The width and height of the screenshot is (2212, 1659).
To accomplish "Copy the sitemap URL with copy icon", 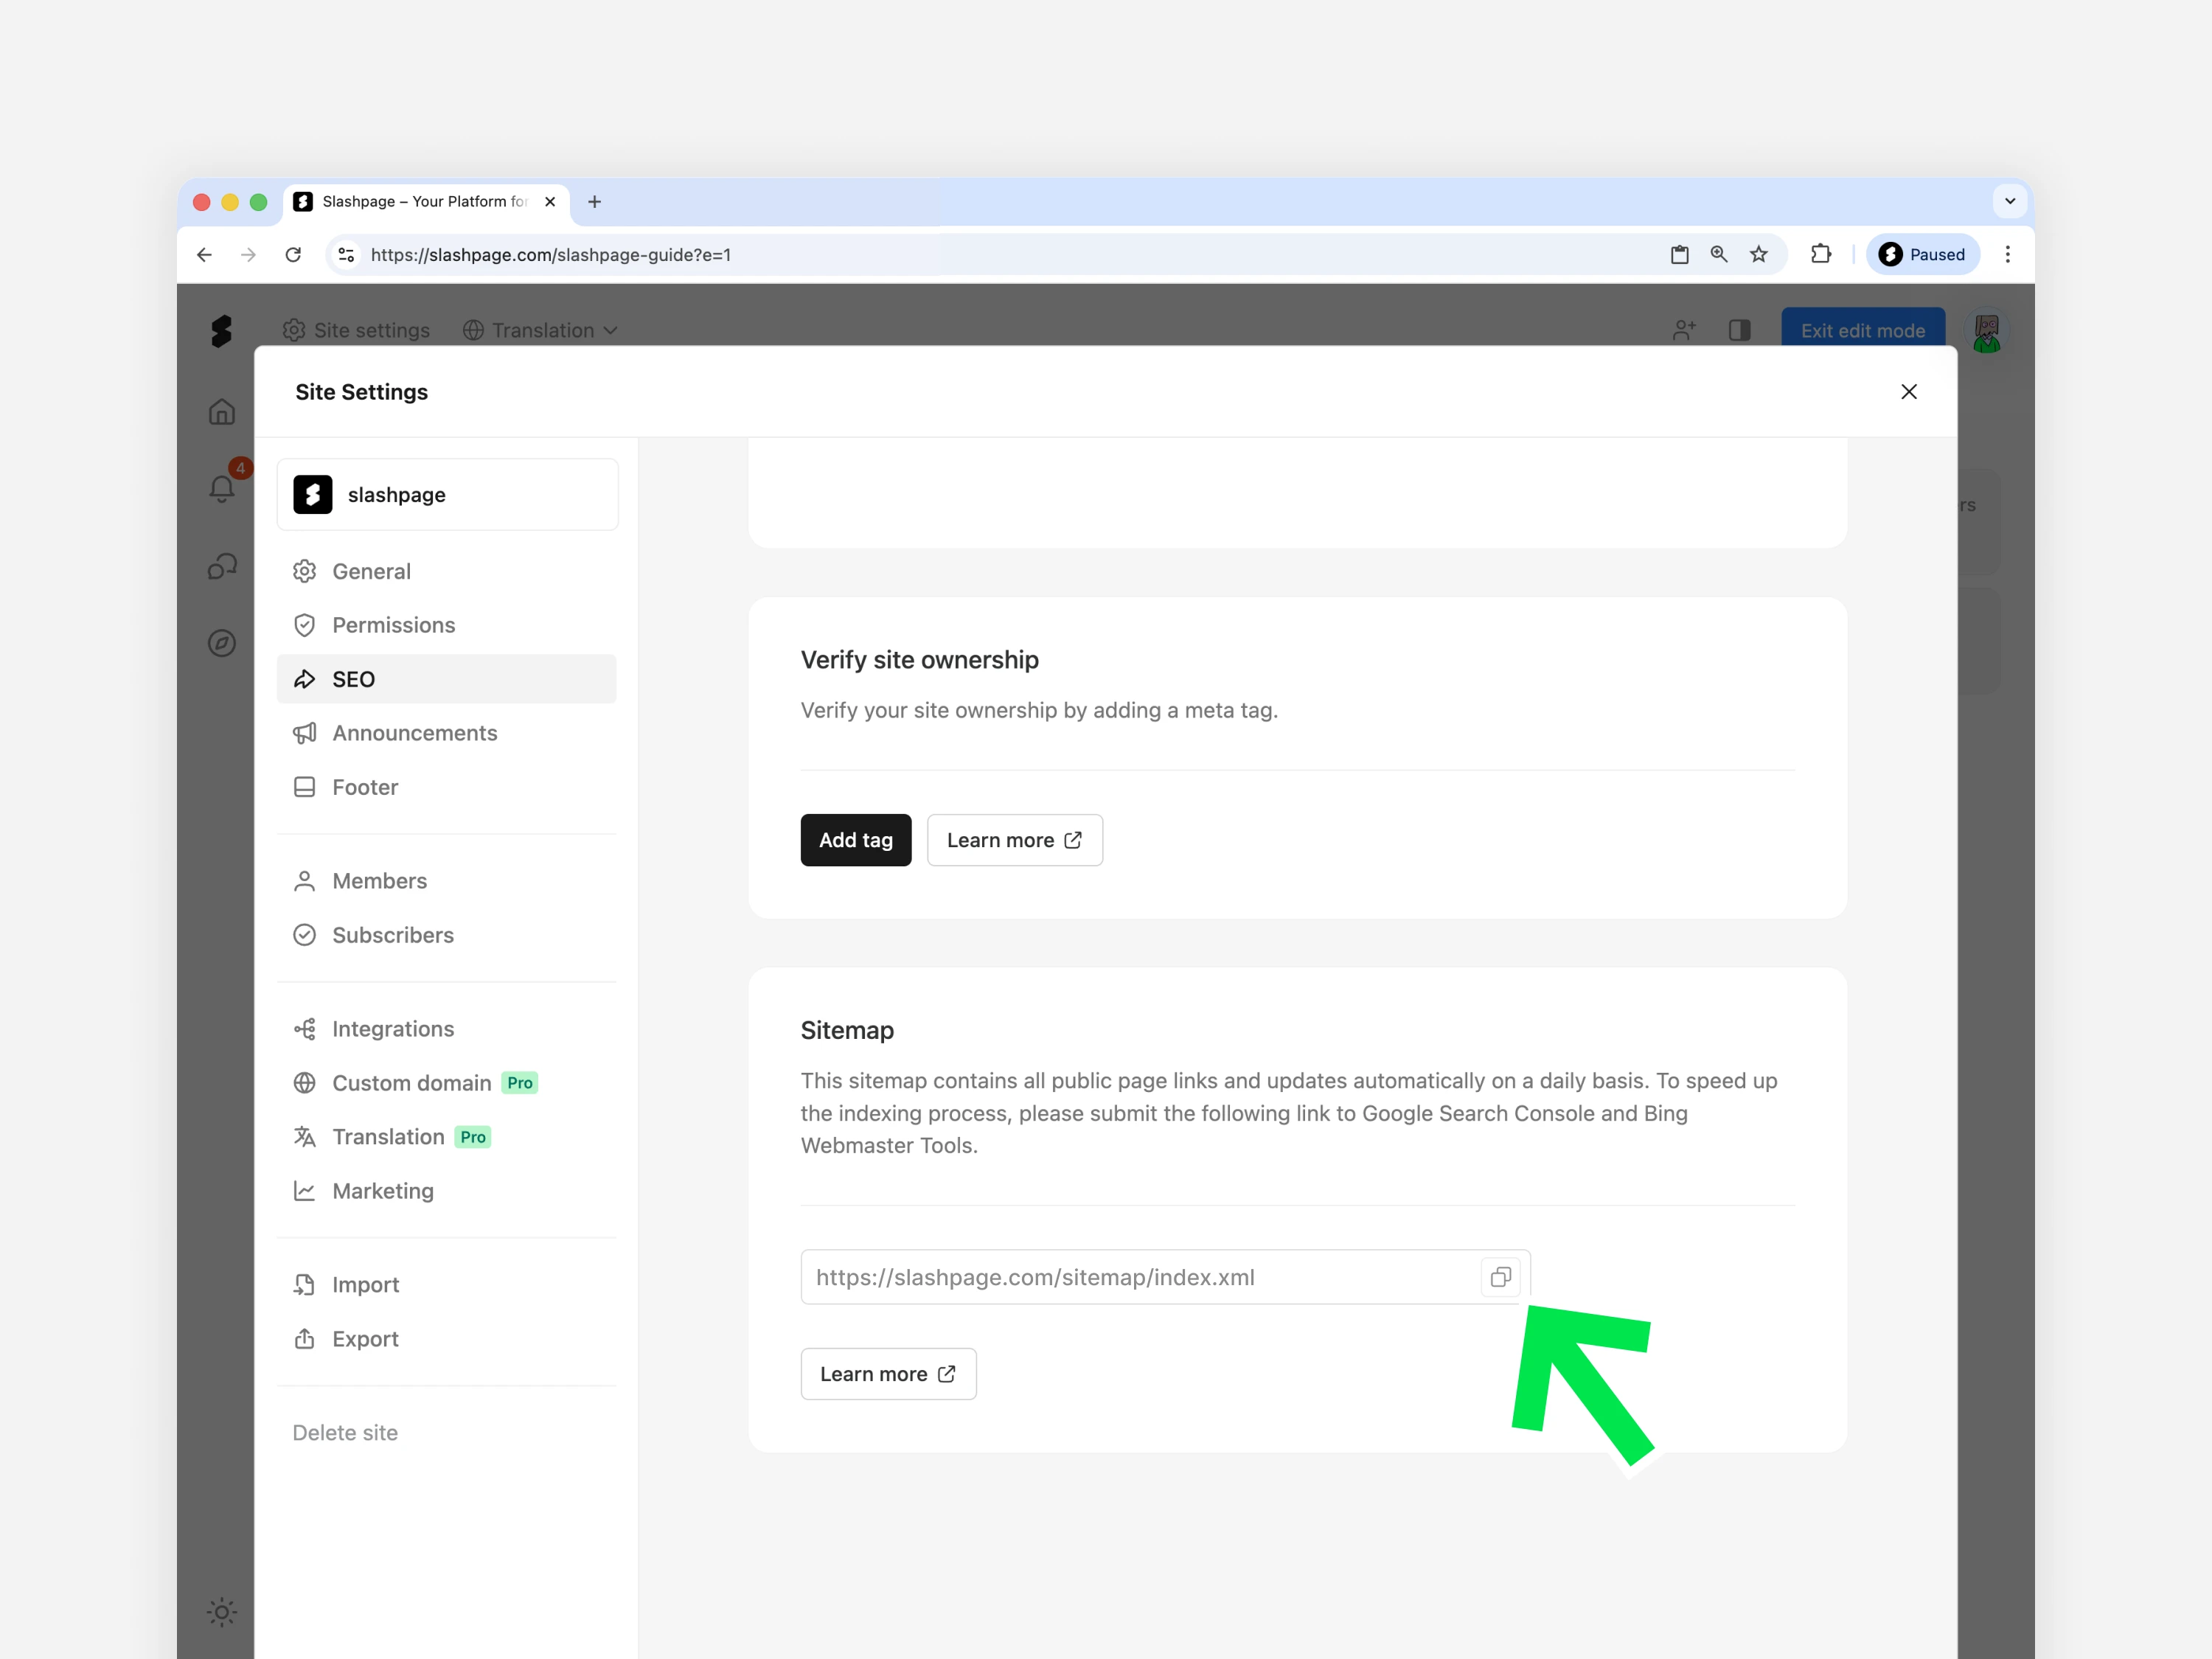I will click(1500, 1277).
